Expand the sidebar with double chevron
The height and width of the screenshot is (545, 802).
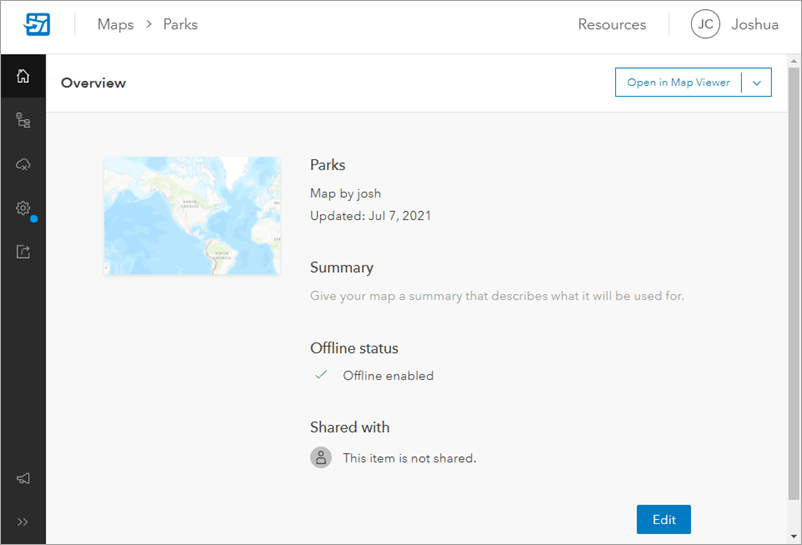(x=23, y=522)
